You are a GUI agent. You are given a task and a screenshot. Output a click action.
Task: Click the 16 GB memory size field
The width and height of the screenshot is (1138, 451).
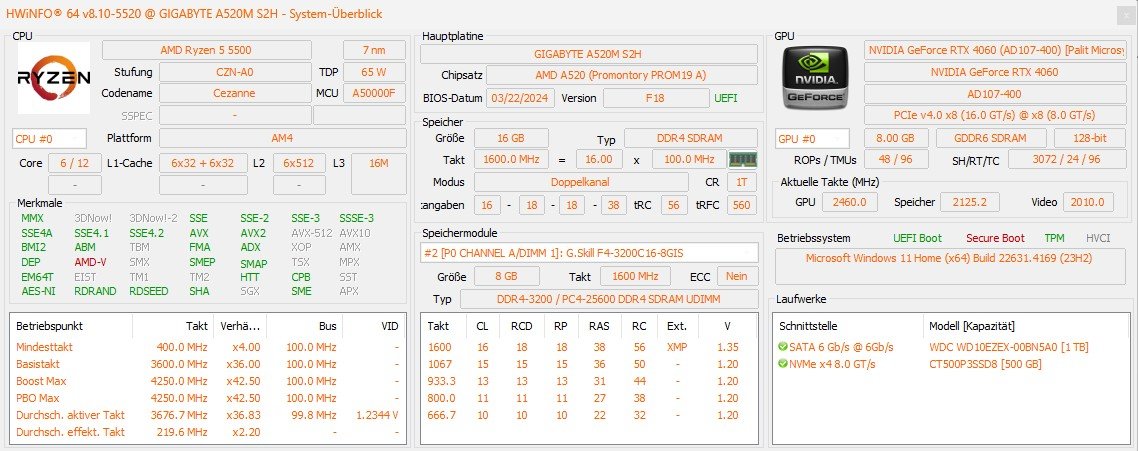click(511, 138)
